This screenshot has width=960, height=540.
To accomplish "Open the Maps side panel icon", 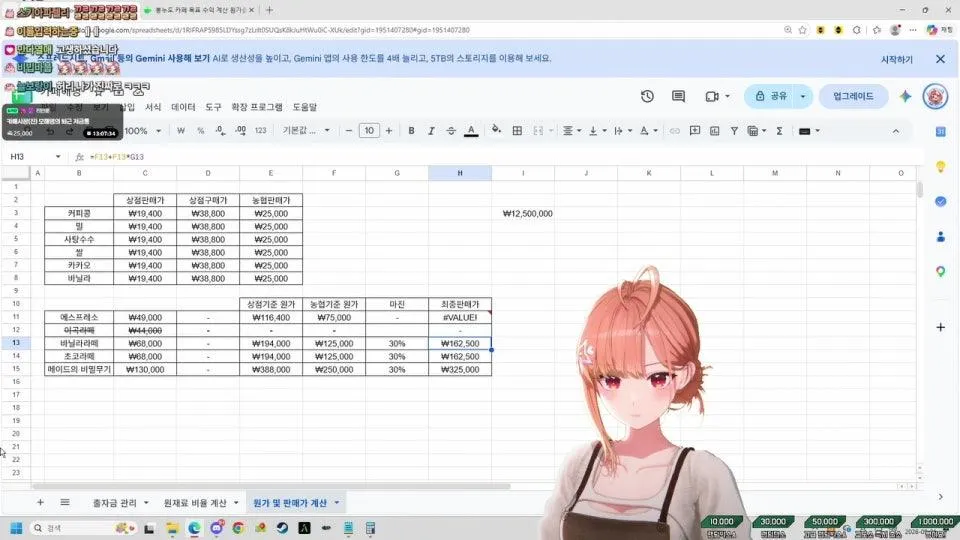I will point(940,271).
